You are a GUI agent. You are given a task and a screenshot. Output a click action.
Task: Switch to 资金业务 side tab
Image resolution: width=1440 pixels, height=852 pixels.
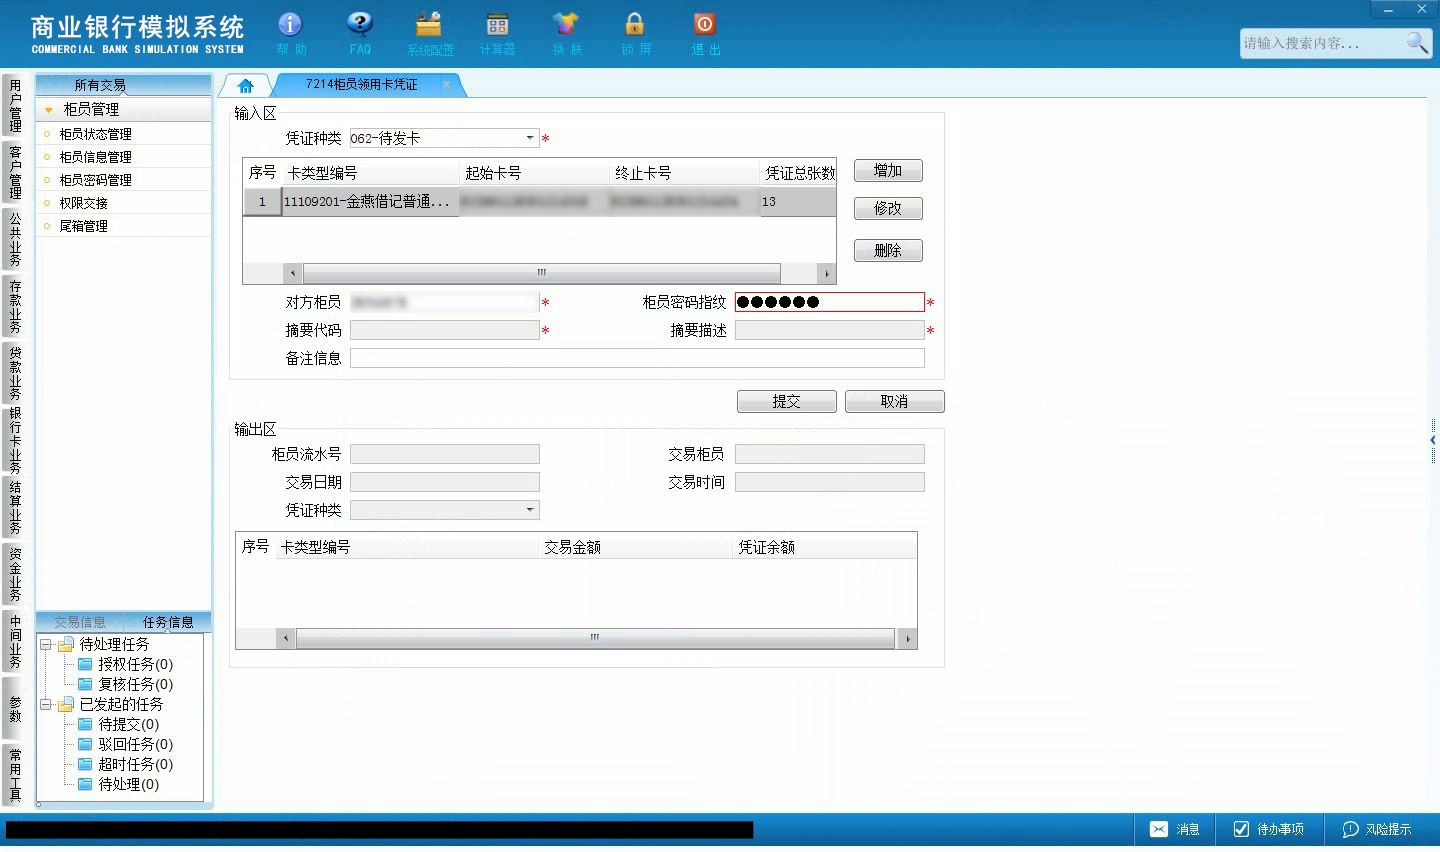tap(15, 574)
